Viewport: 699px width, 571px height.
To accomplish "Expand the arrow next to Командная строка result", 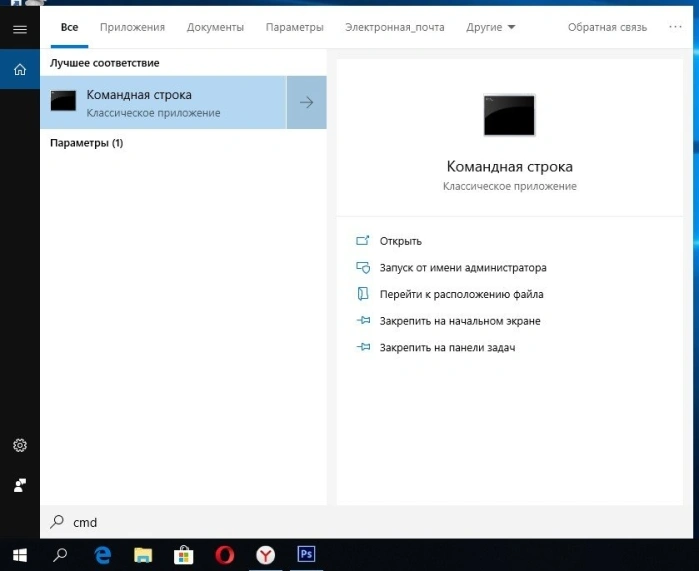I will [307, 103].
